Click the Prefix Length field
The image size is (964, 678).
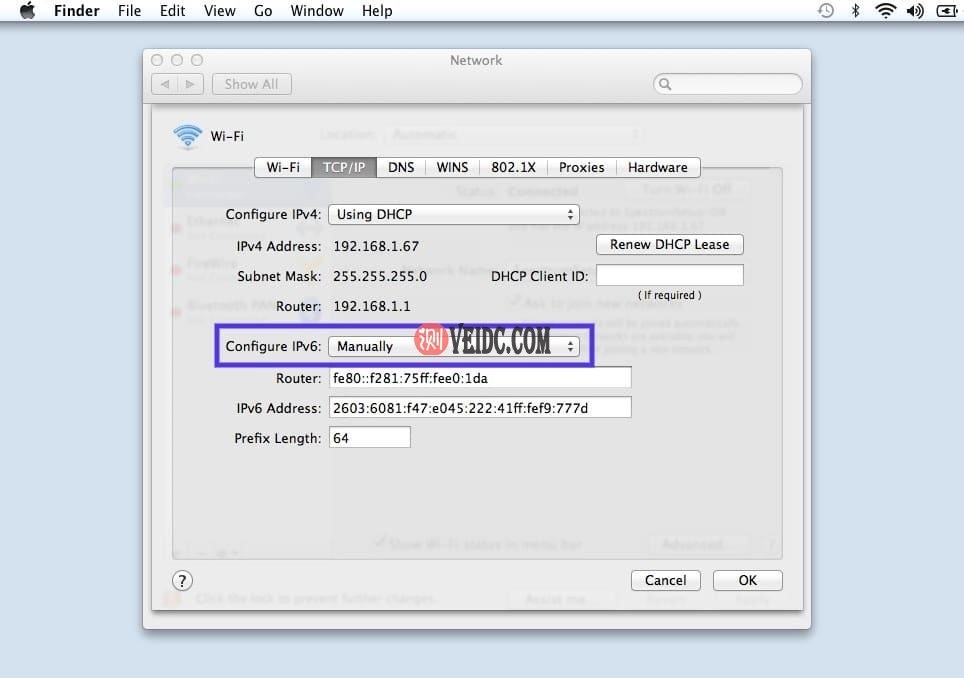pos(369,438)
